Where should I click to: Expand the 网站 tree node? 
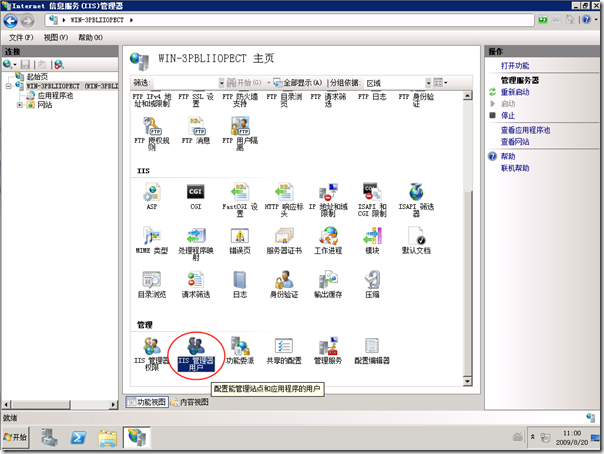tap(19, 105)
